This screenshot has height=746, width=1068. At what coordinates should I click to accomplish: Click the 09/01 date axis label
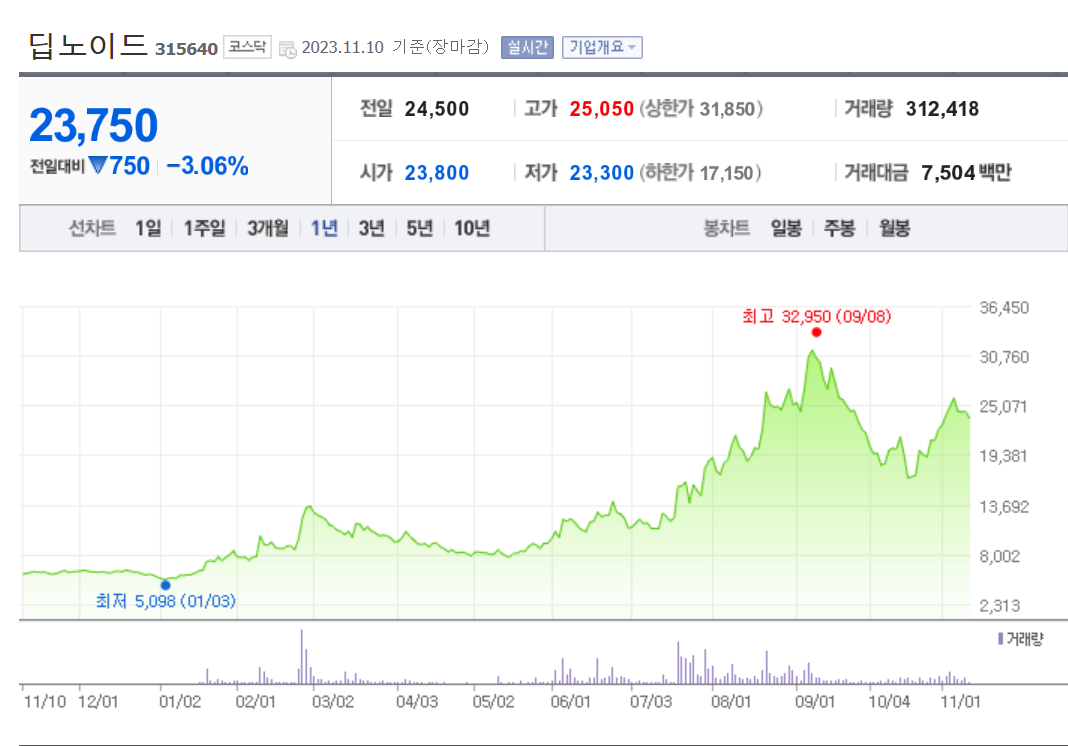point(815,702)
